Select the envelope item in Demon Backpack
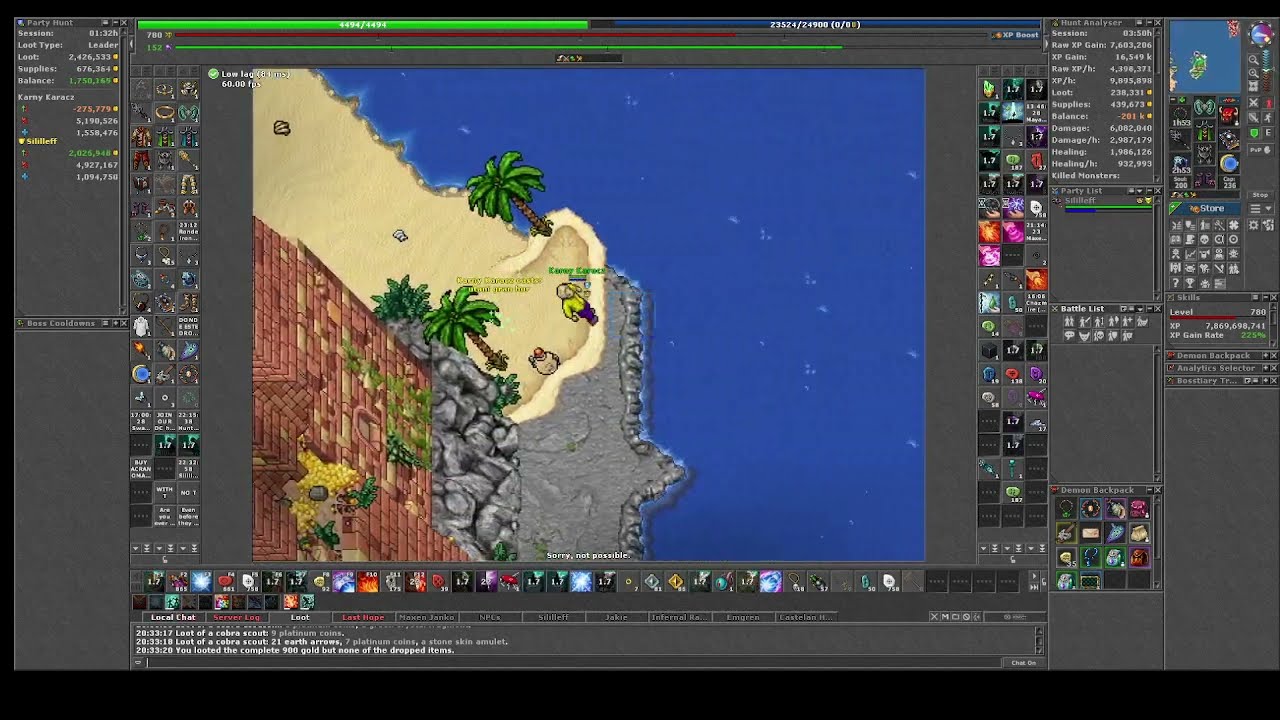 (1090, 535)
